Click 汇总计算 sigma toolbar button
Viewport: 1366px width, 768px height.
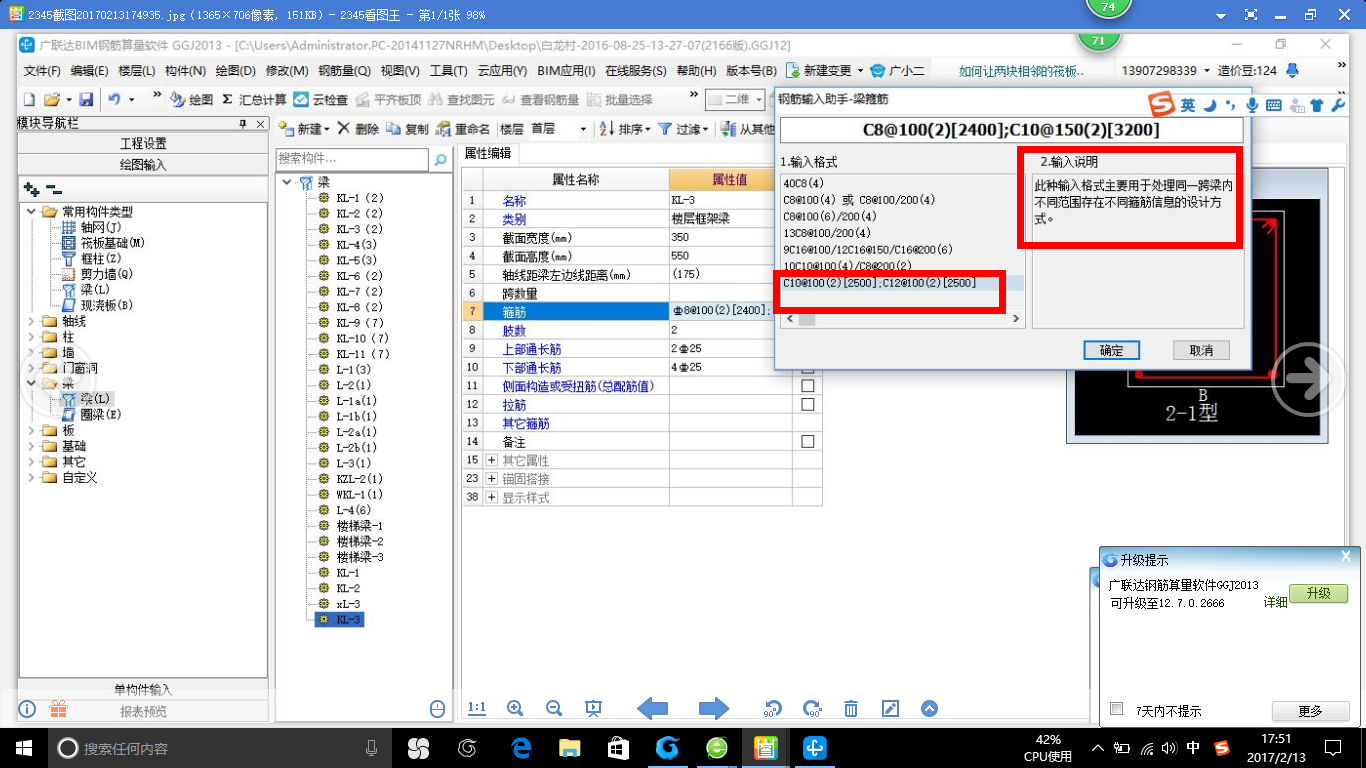pos(254,100)
